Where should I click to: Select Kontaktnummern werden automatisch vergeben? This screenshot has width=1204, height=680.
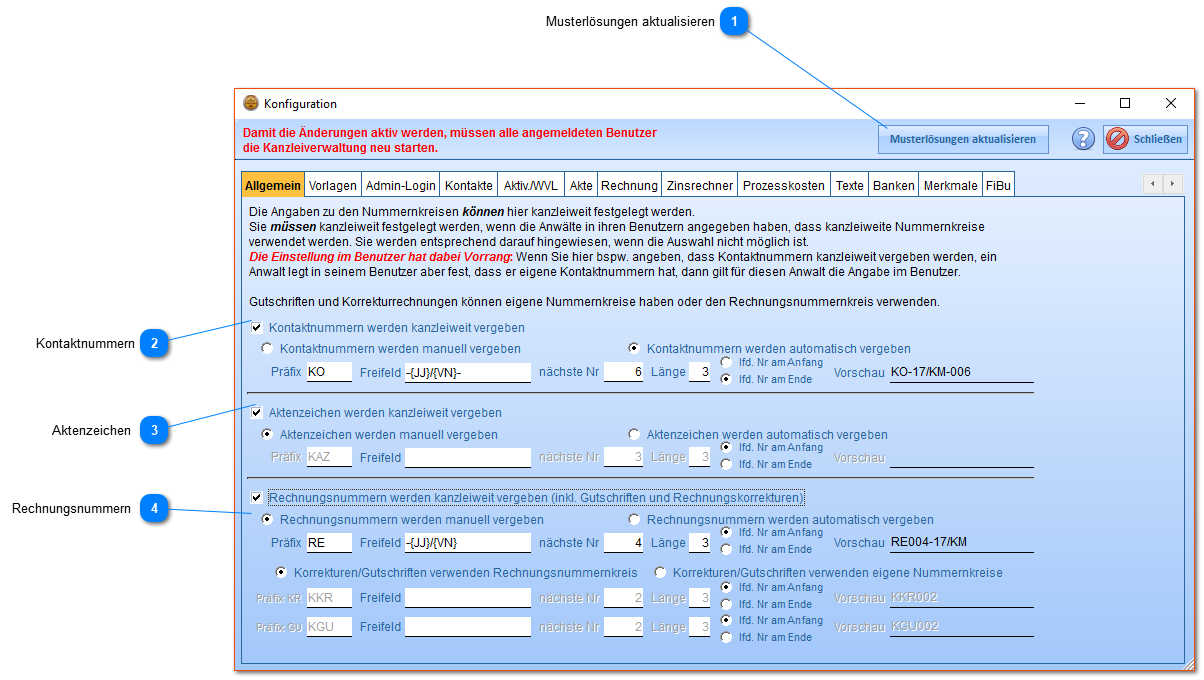tap(634, 349)
